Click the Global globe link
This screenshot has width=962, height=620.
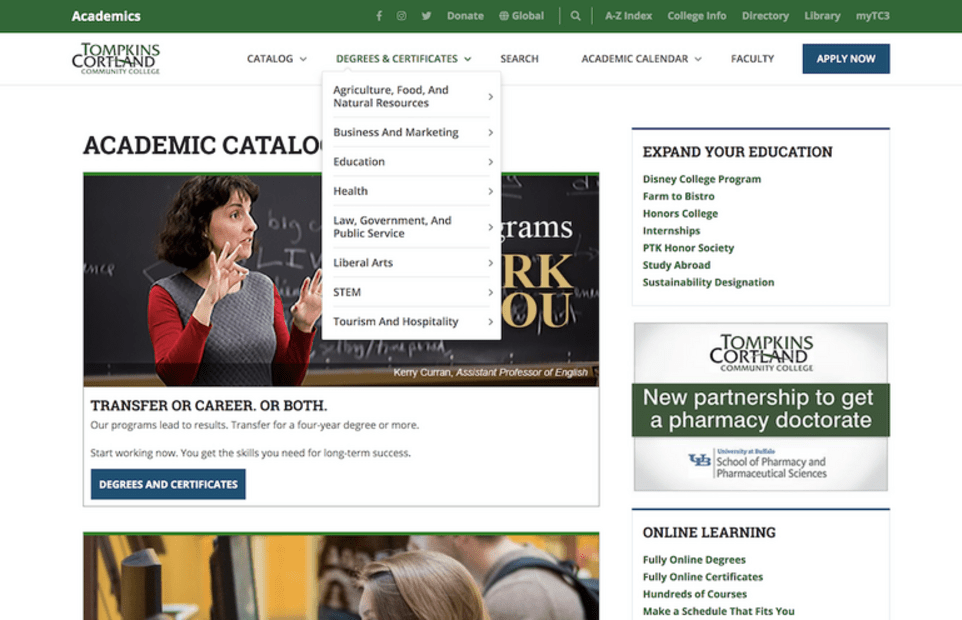pos(521,16)
